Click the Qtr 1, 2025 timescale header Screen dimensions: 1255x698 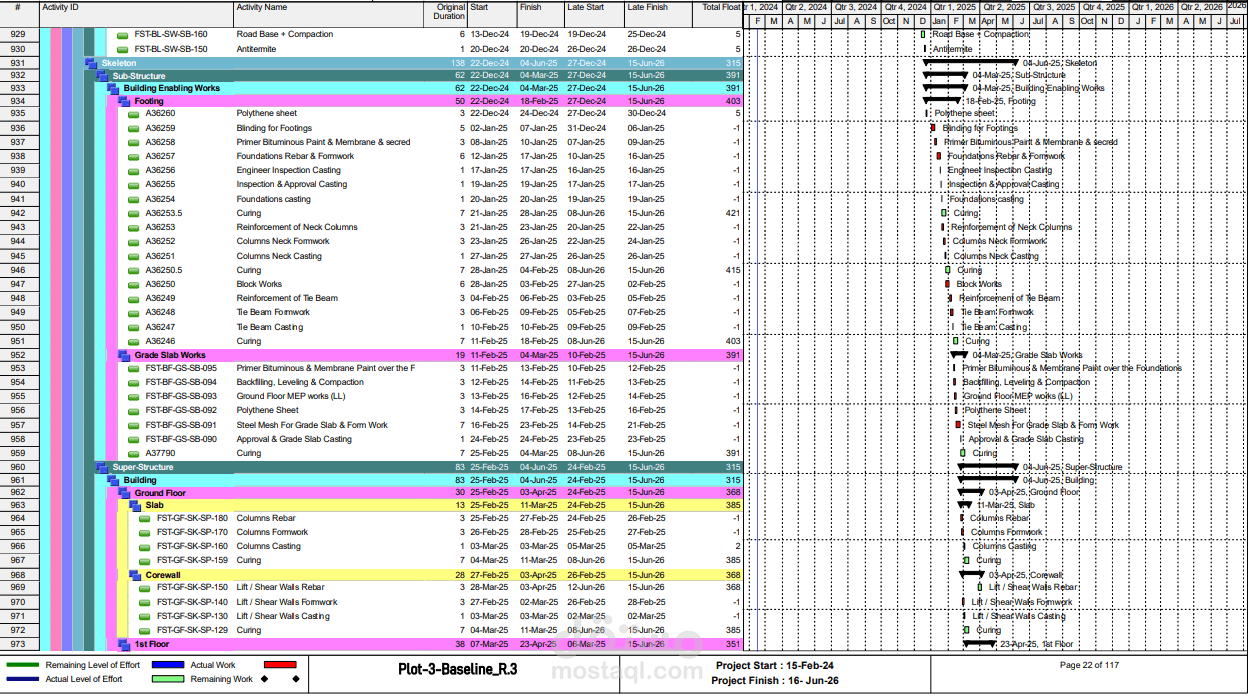point(955,7)
